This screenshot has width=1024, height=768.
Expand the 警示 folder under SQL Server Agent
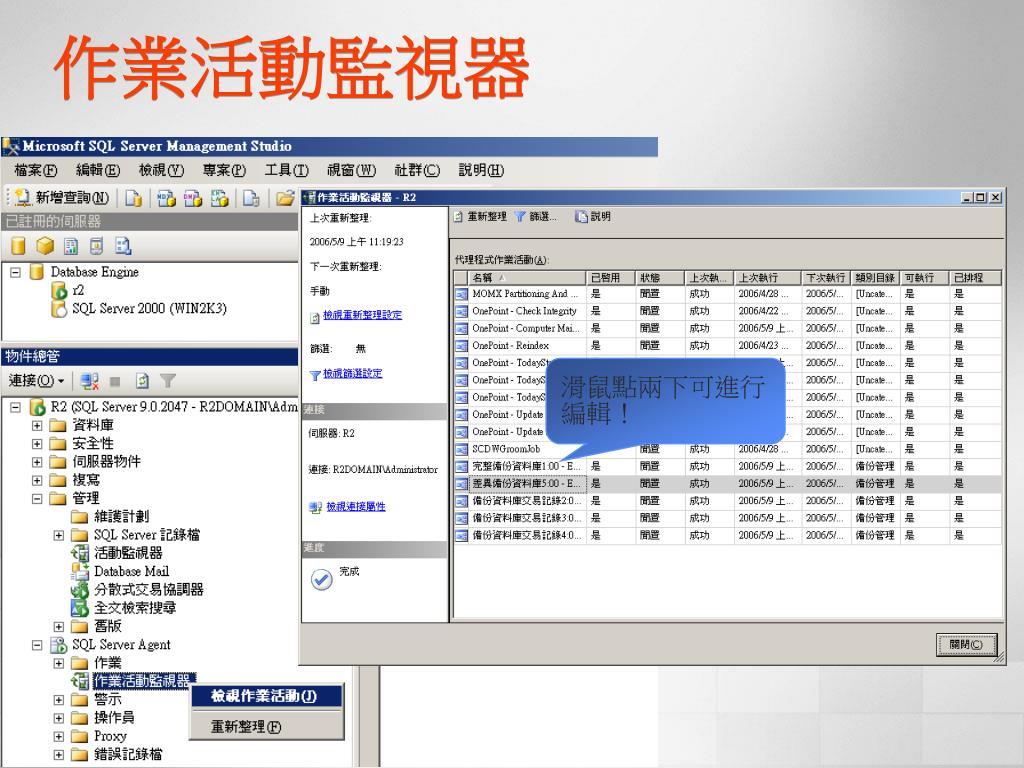tap(59, 699)
